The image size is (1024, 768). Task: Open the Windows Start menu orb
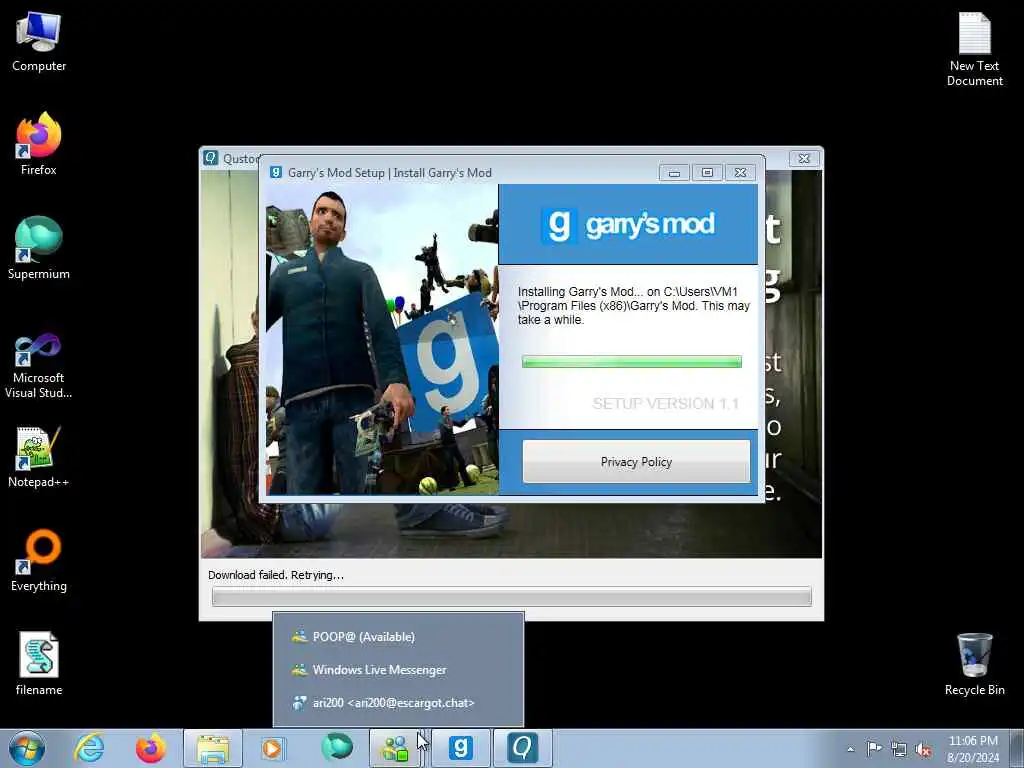point(27,748)
